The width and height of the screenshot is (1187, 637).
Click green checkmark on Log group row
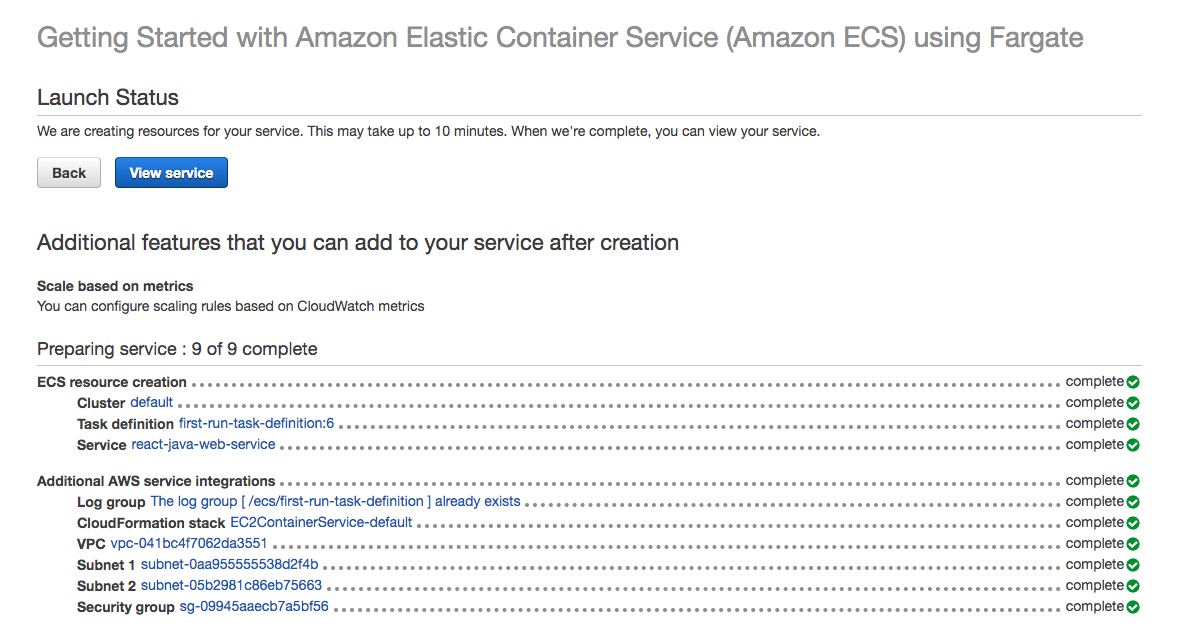tap(1133, 502)
